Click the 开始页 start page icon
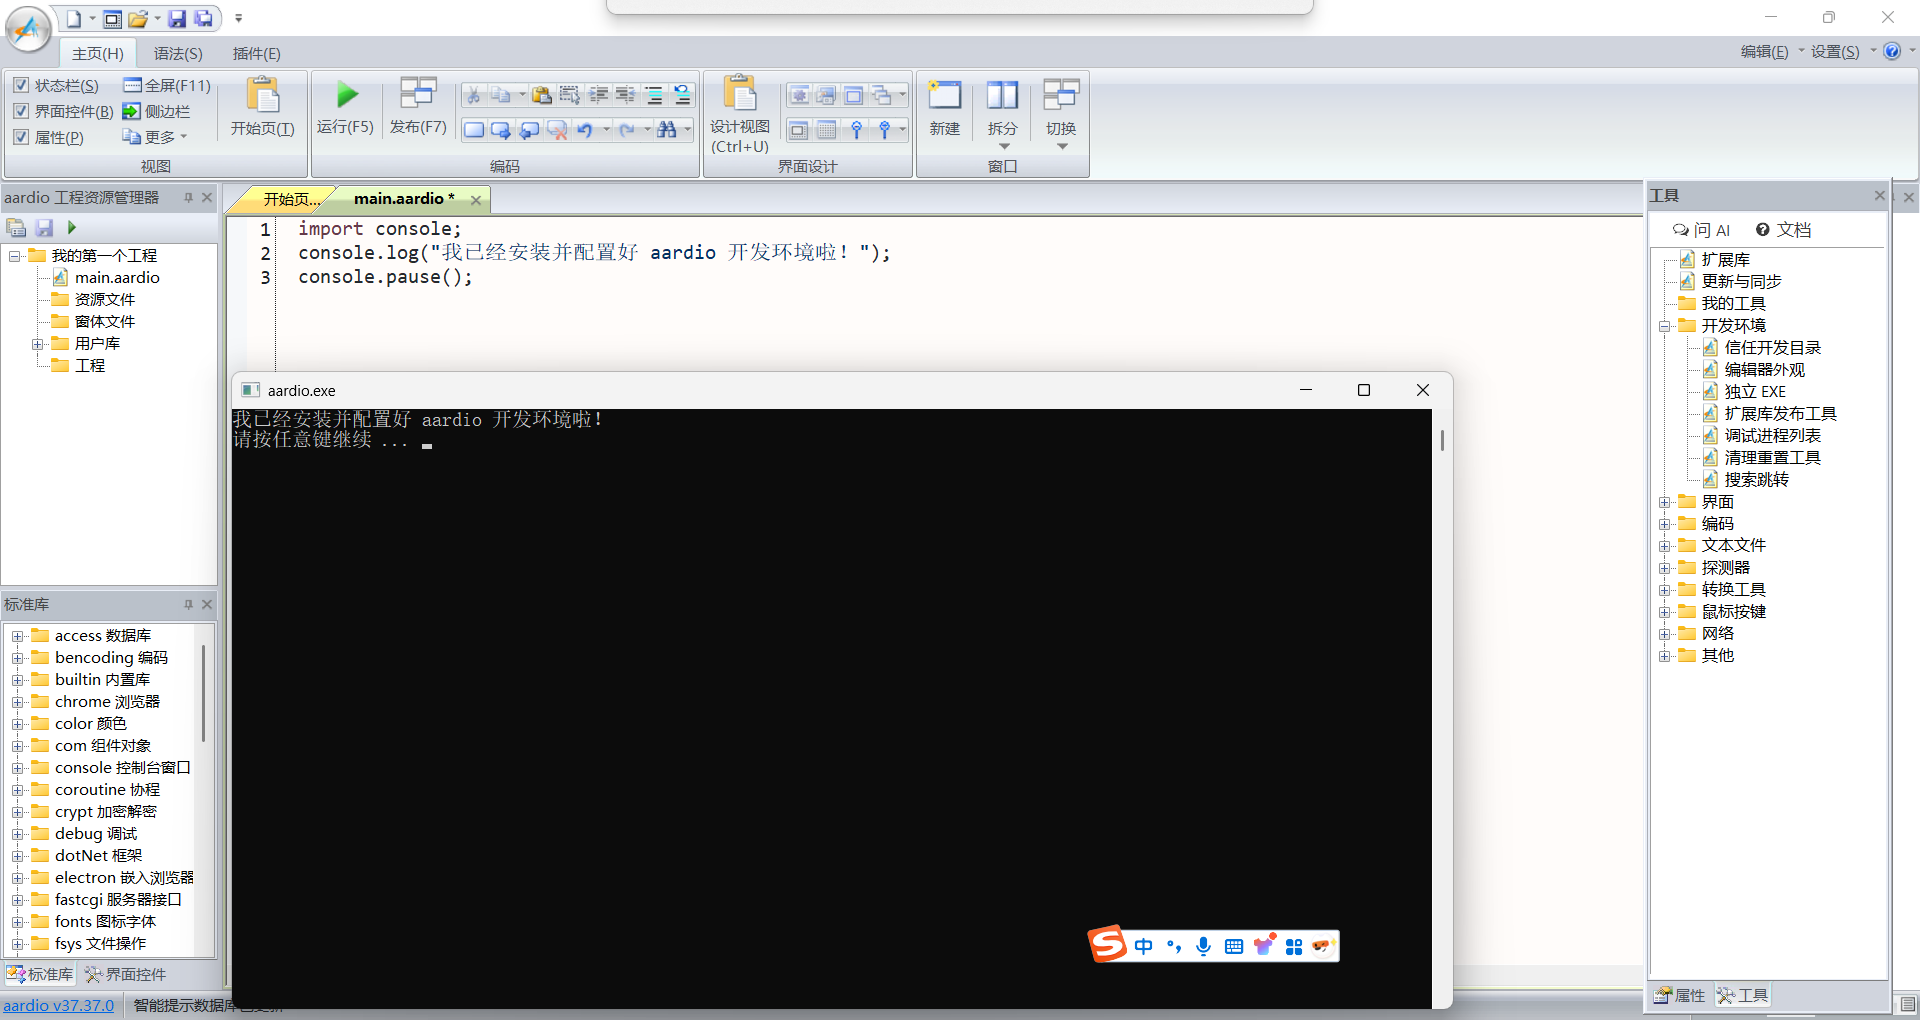Image resolution: width=1920 pixels, height=1020 pixels. 262,107
